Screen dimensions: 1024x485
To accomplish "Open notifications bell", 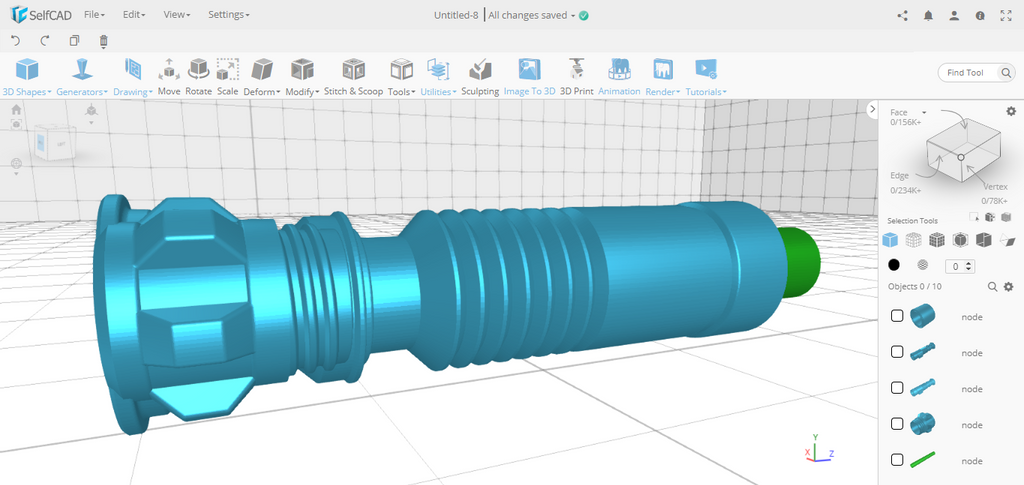I will (928, 16).
